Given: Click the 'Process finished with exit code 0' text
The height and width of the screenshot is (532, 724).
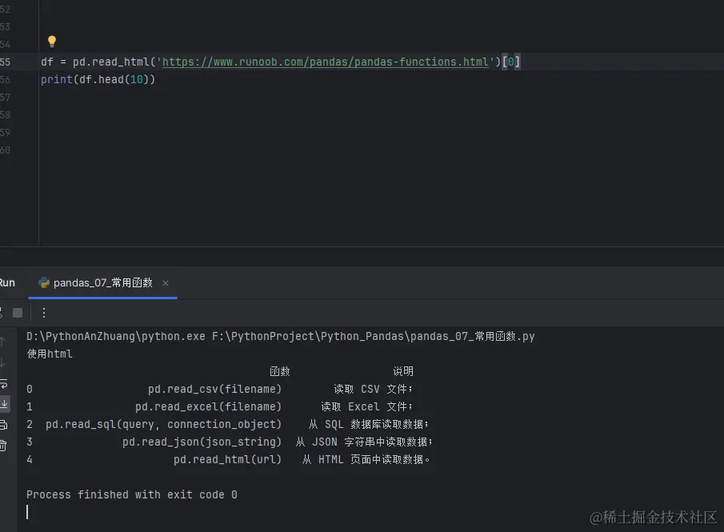Looking at the screenshot, I should coord(131,495).
